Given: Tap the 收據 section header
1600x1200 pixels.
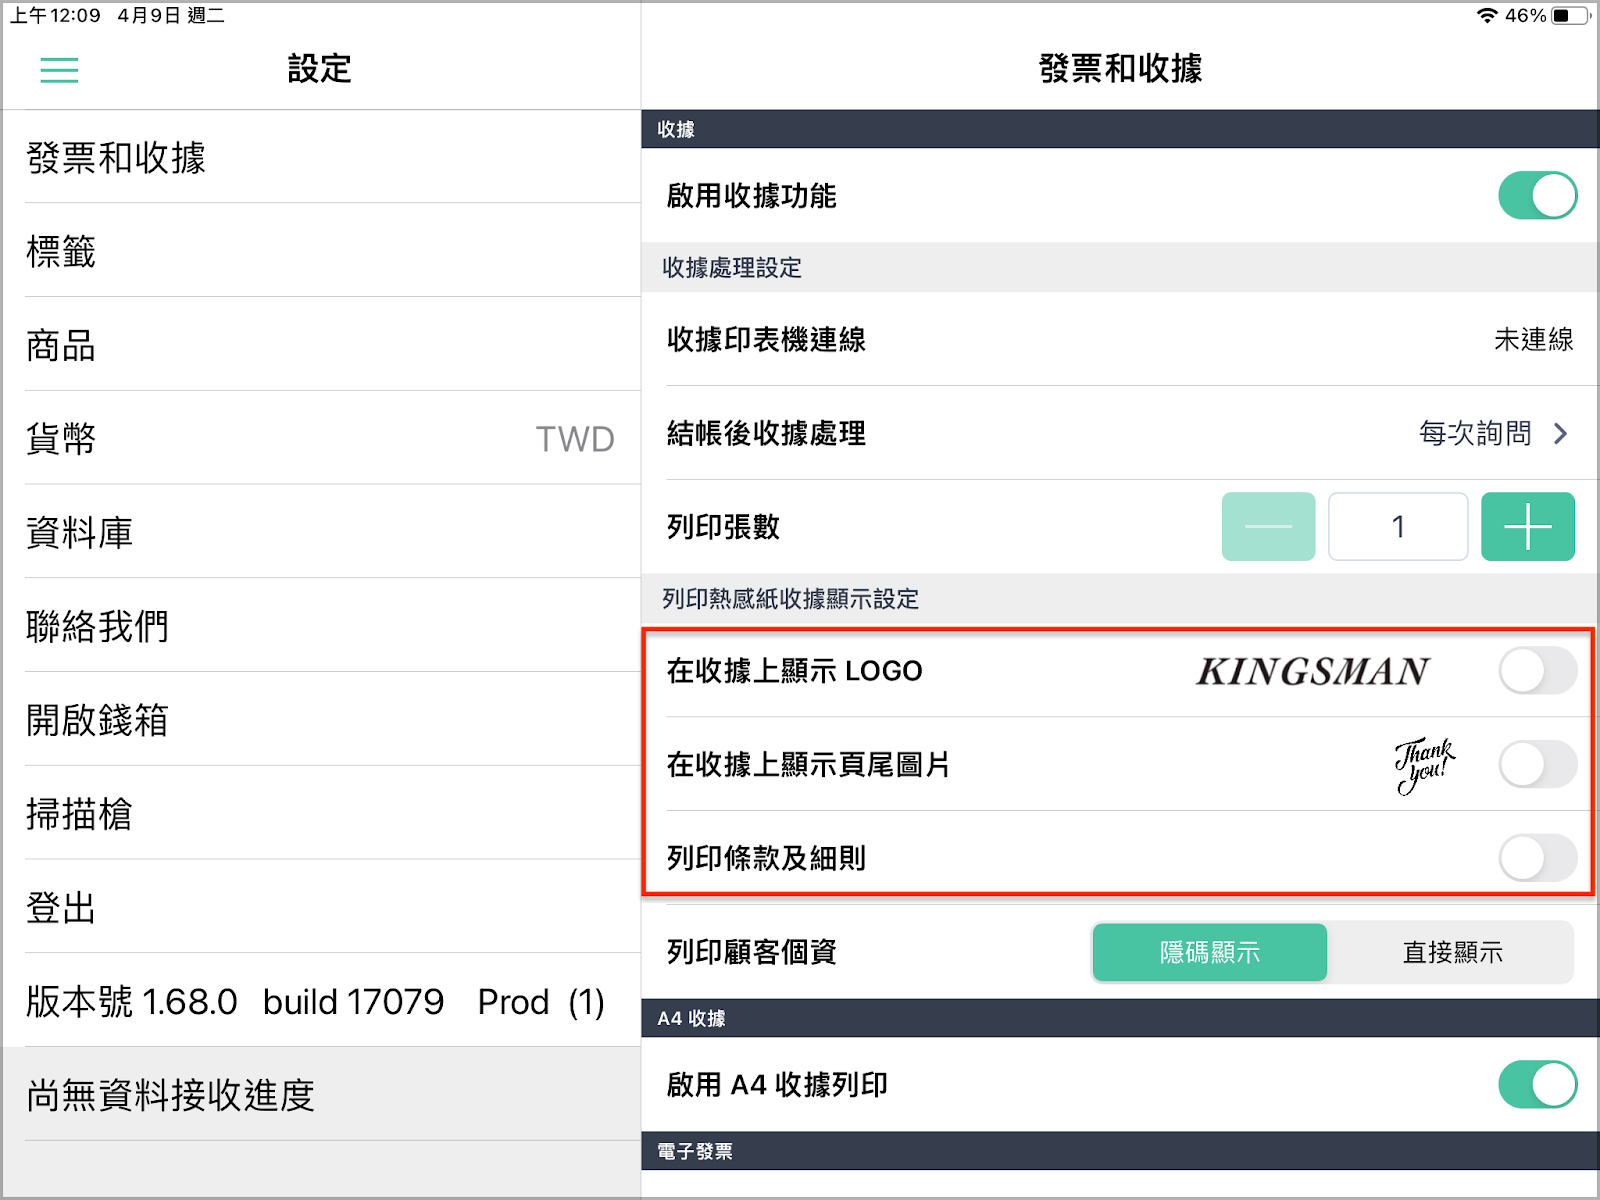Looking at the screenshot, I should [1120, 129].
